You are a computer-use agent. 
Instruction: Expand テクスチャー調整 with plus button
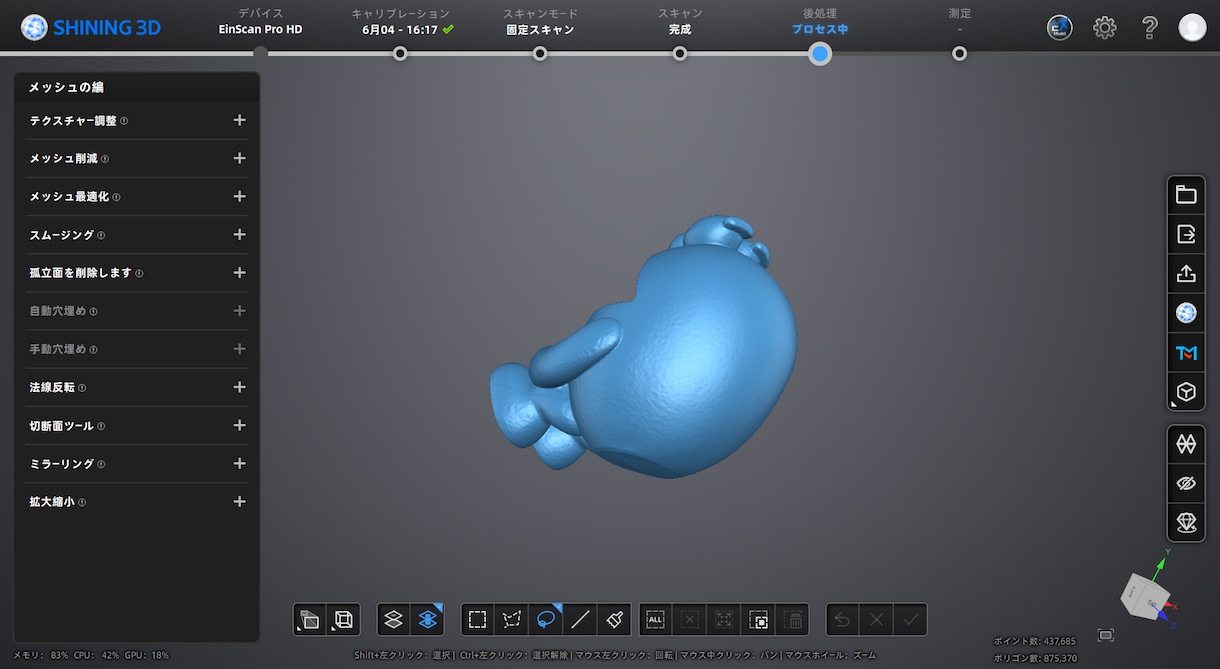239,120
